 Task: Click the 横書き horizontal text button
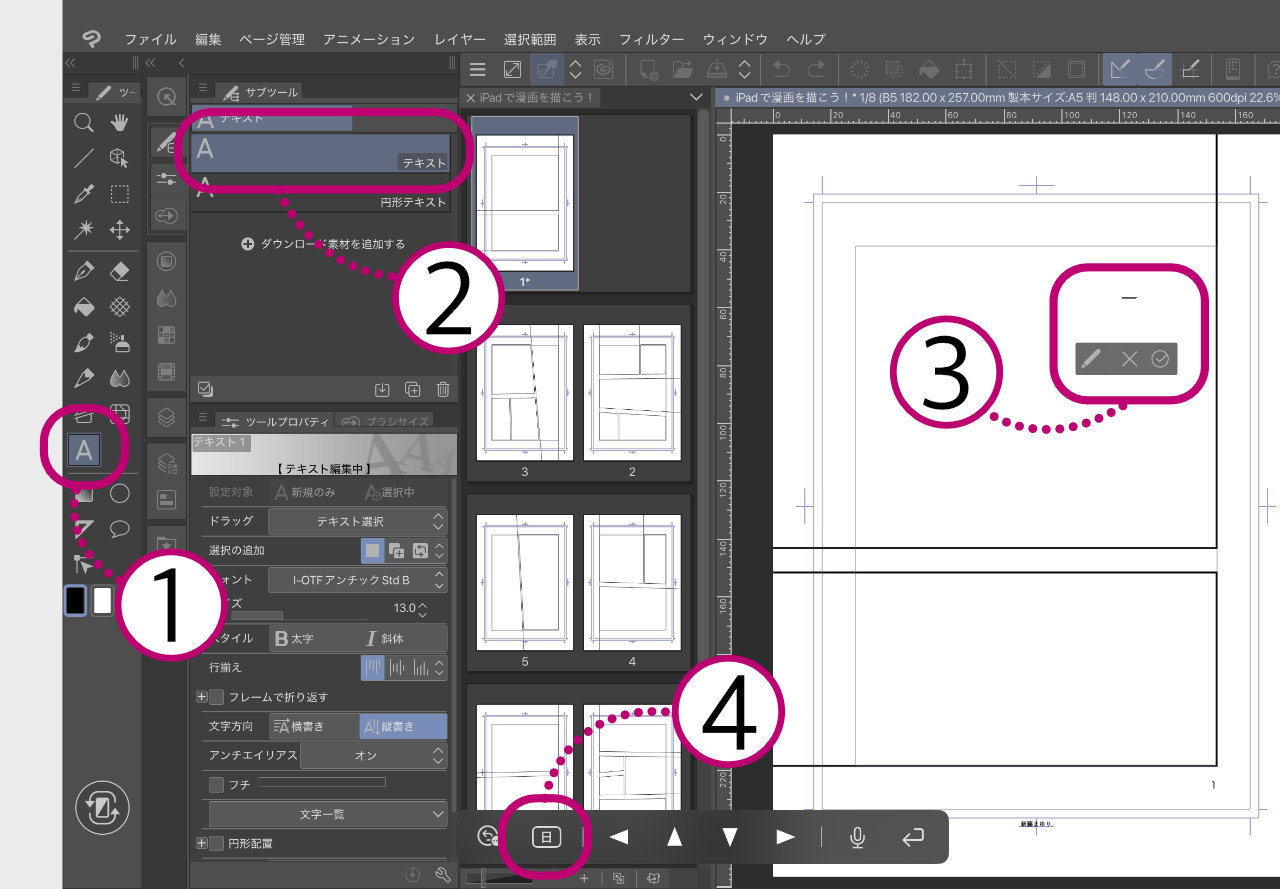(x=314, y=727)
